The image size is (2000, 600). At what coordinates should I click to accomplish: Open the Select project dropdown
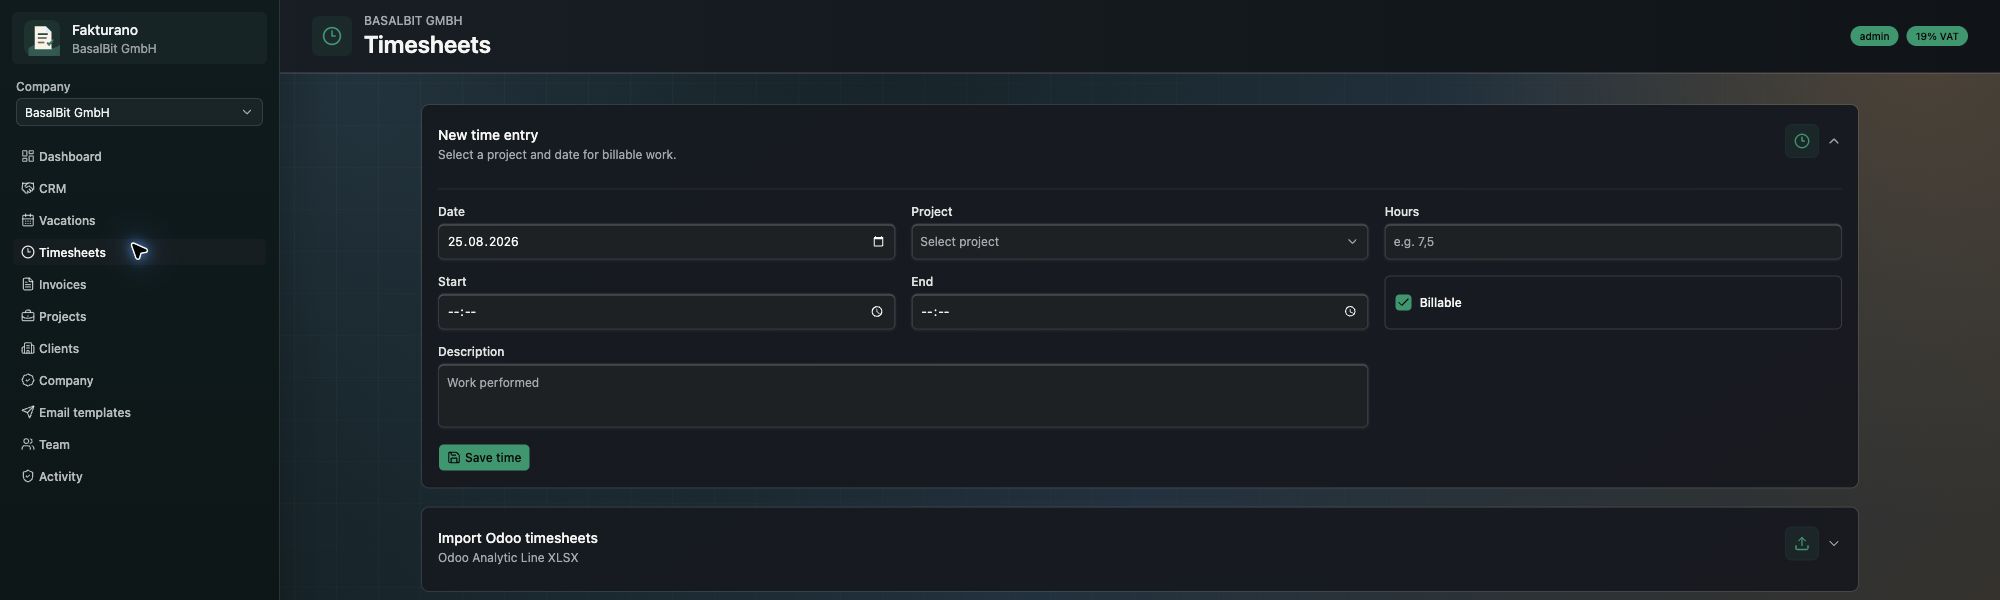1139,242
